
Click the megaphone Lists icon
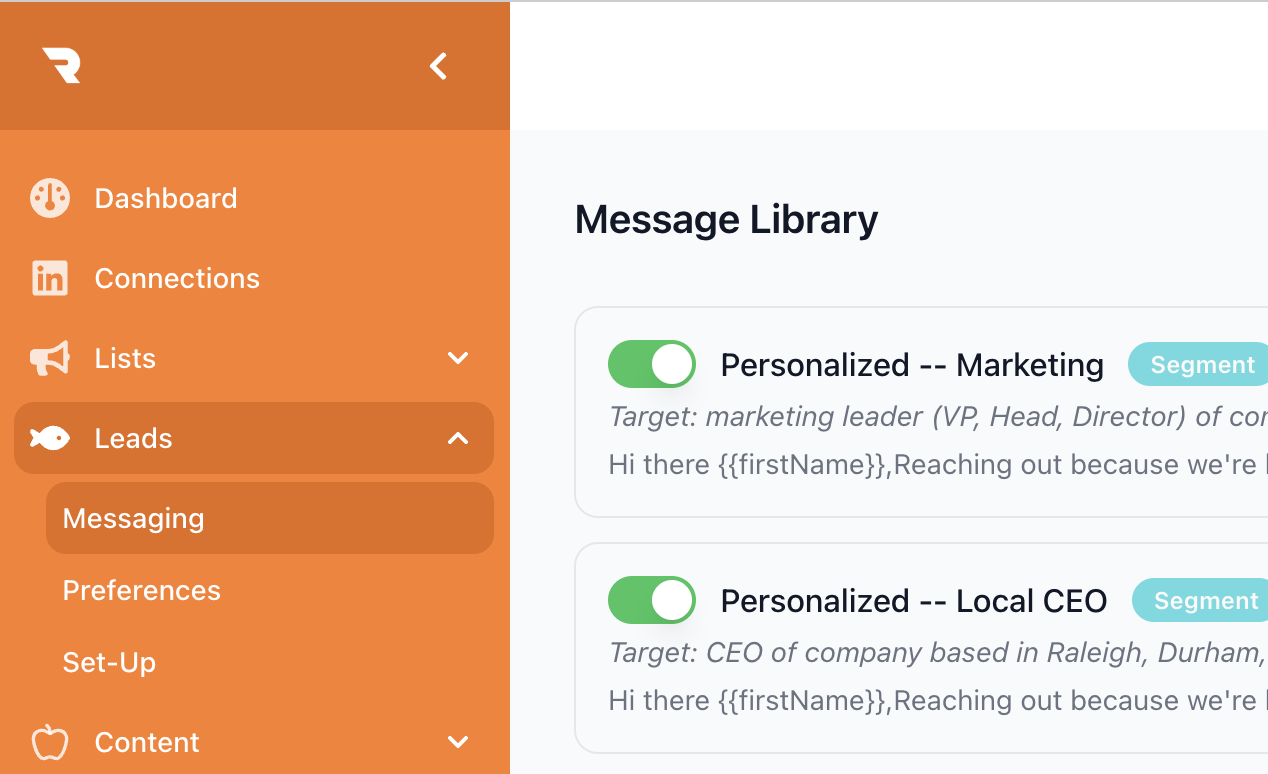click(x=50, y=358)
